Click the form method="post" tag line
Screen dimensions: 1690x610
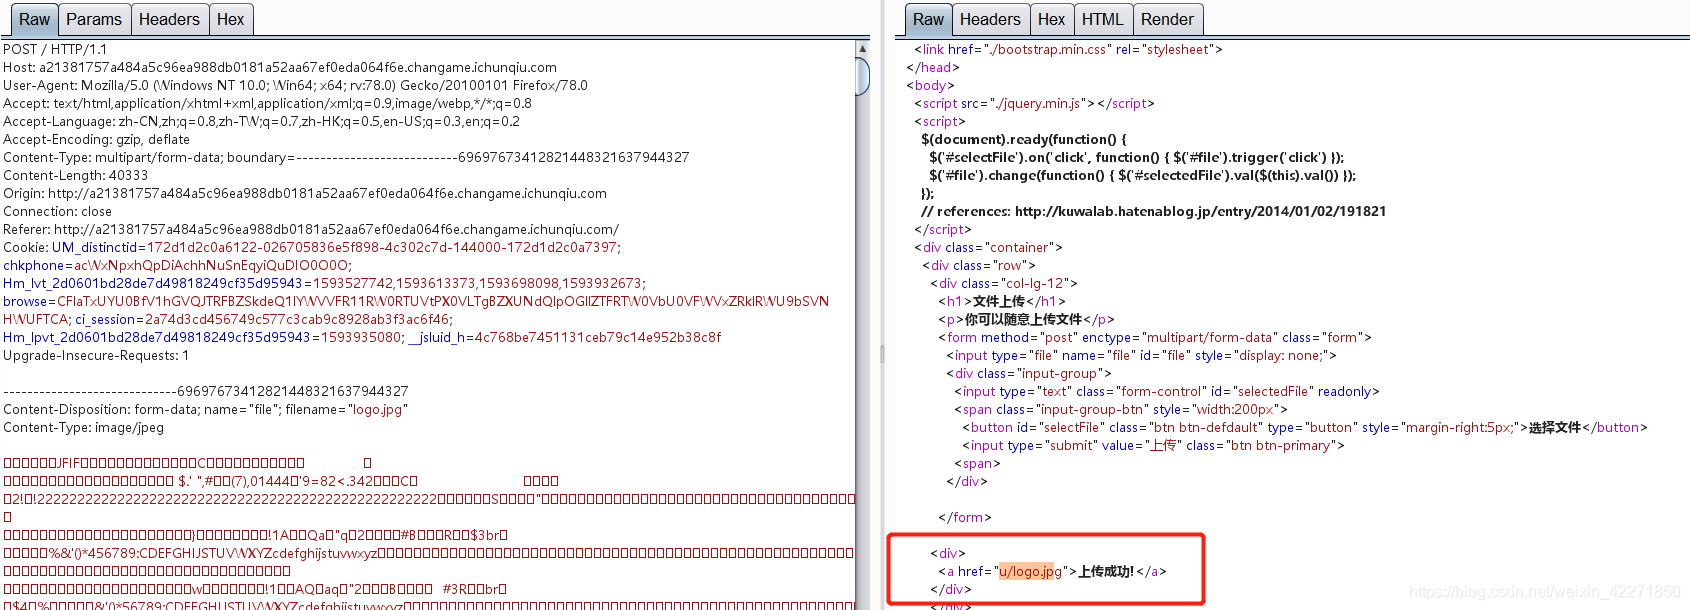coord(1155,337)
